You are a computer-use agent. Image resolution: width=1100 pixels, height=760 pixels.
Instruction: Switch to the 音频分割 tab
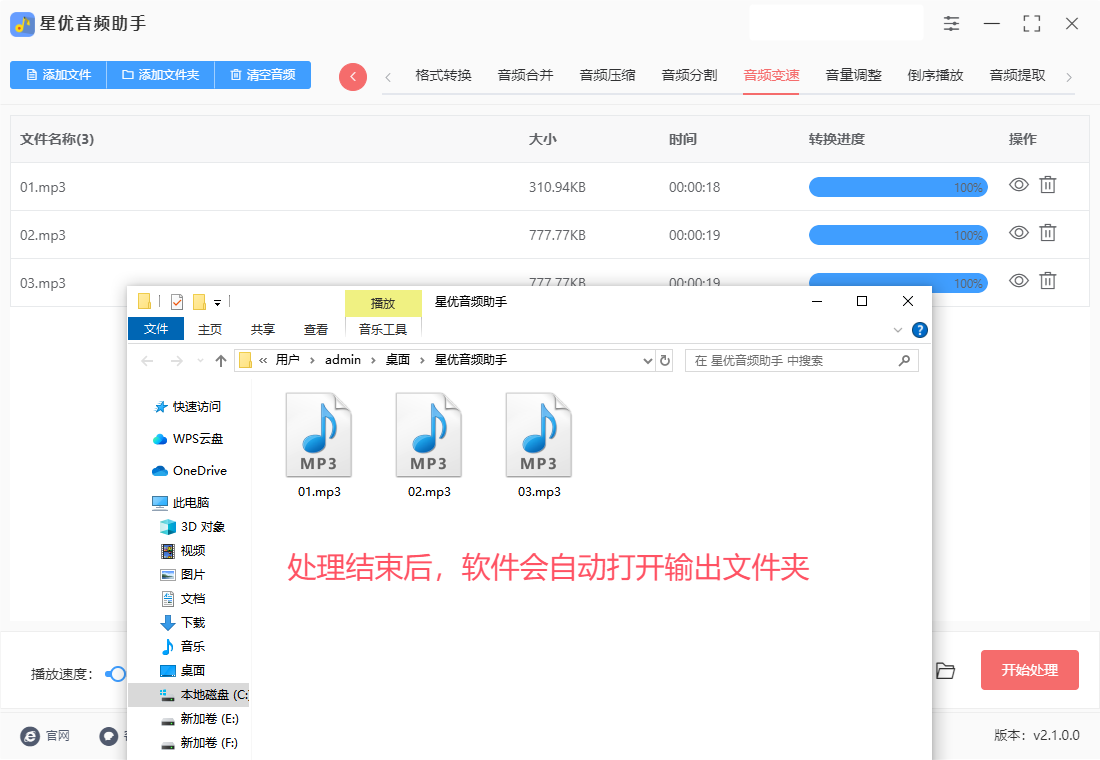click(690, 75)
